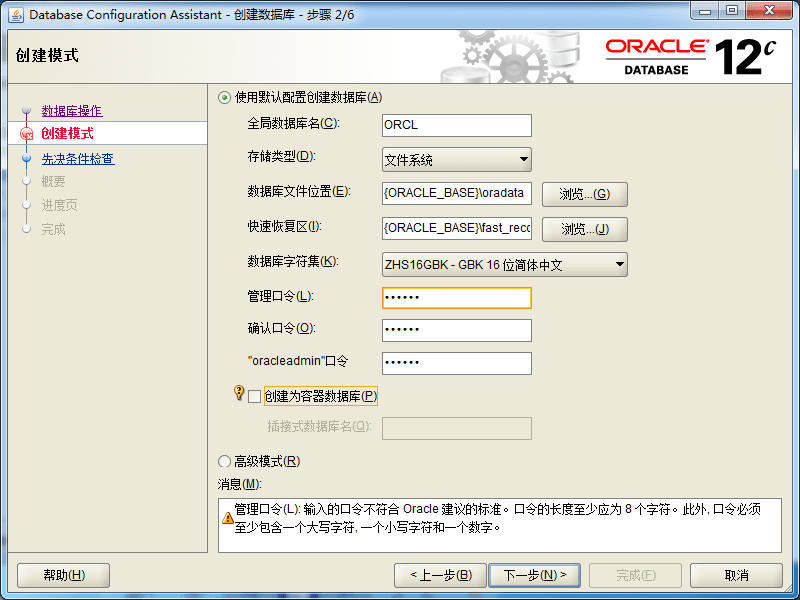The height and width of the screenshot is (600, 800).
Task: Click the 全局数据库名 input field
Action: tap(457, 125)
